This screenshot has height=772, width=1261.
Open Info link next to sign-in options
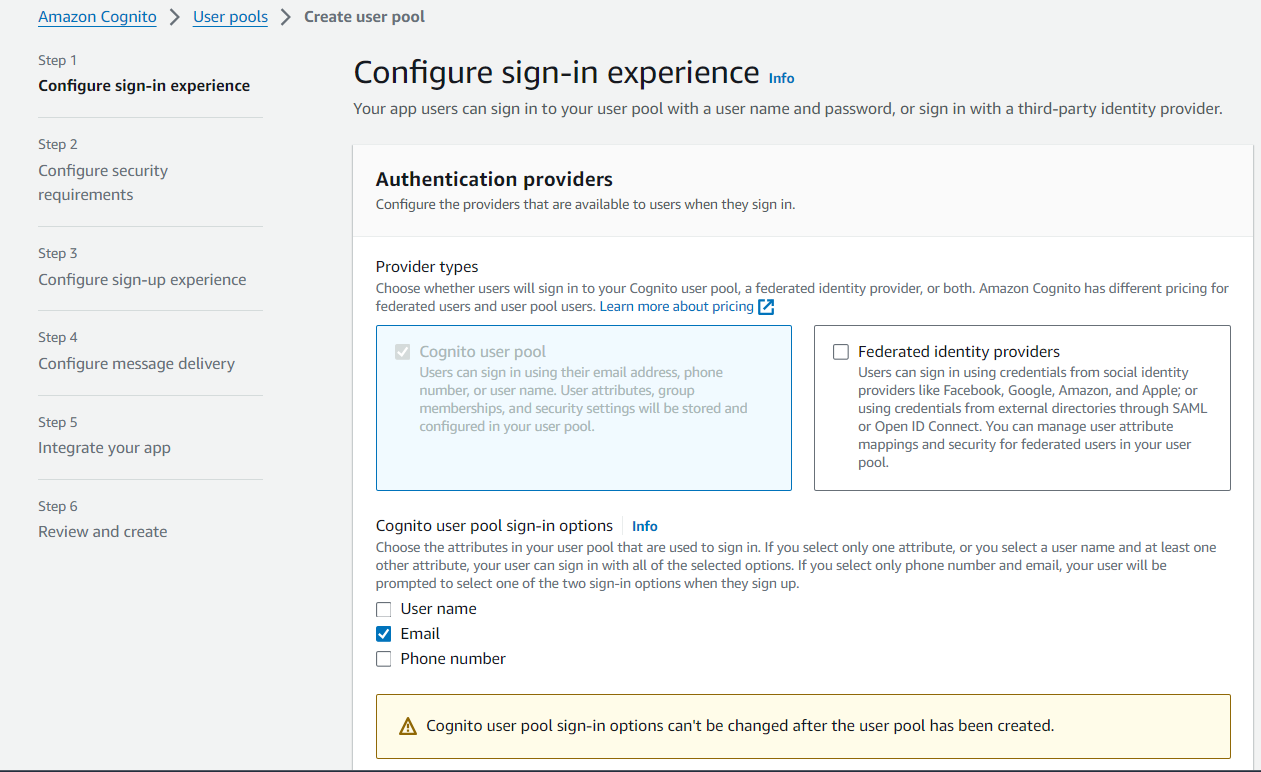[645, 526]
